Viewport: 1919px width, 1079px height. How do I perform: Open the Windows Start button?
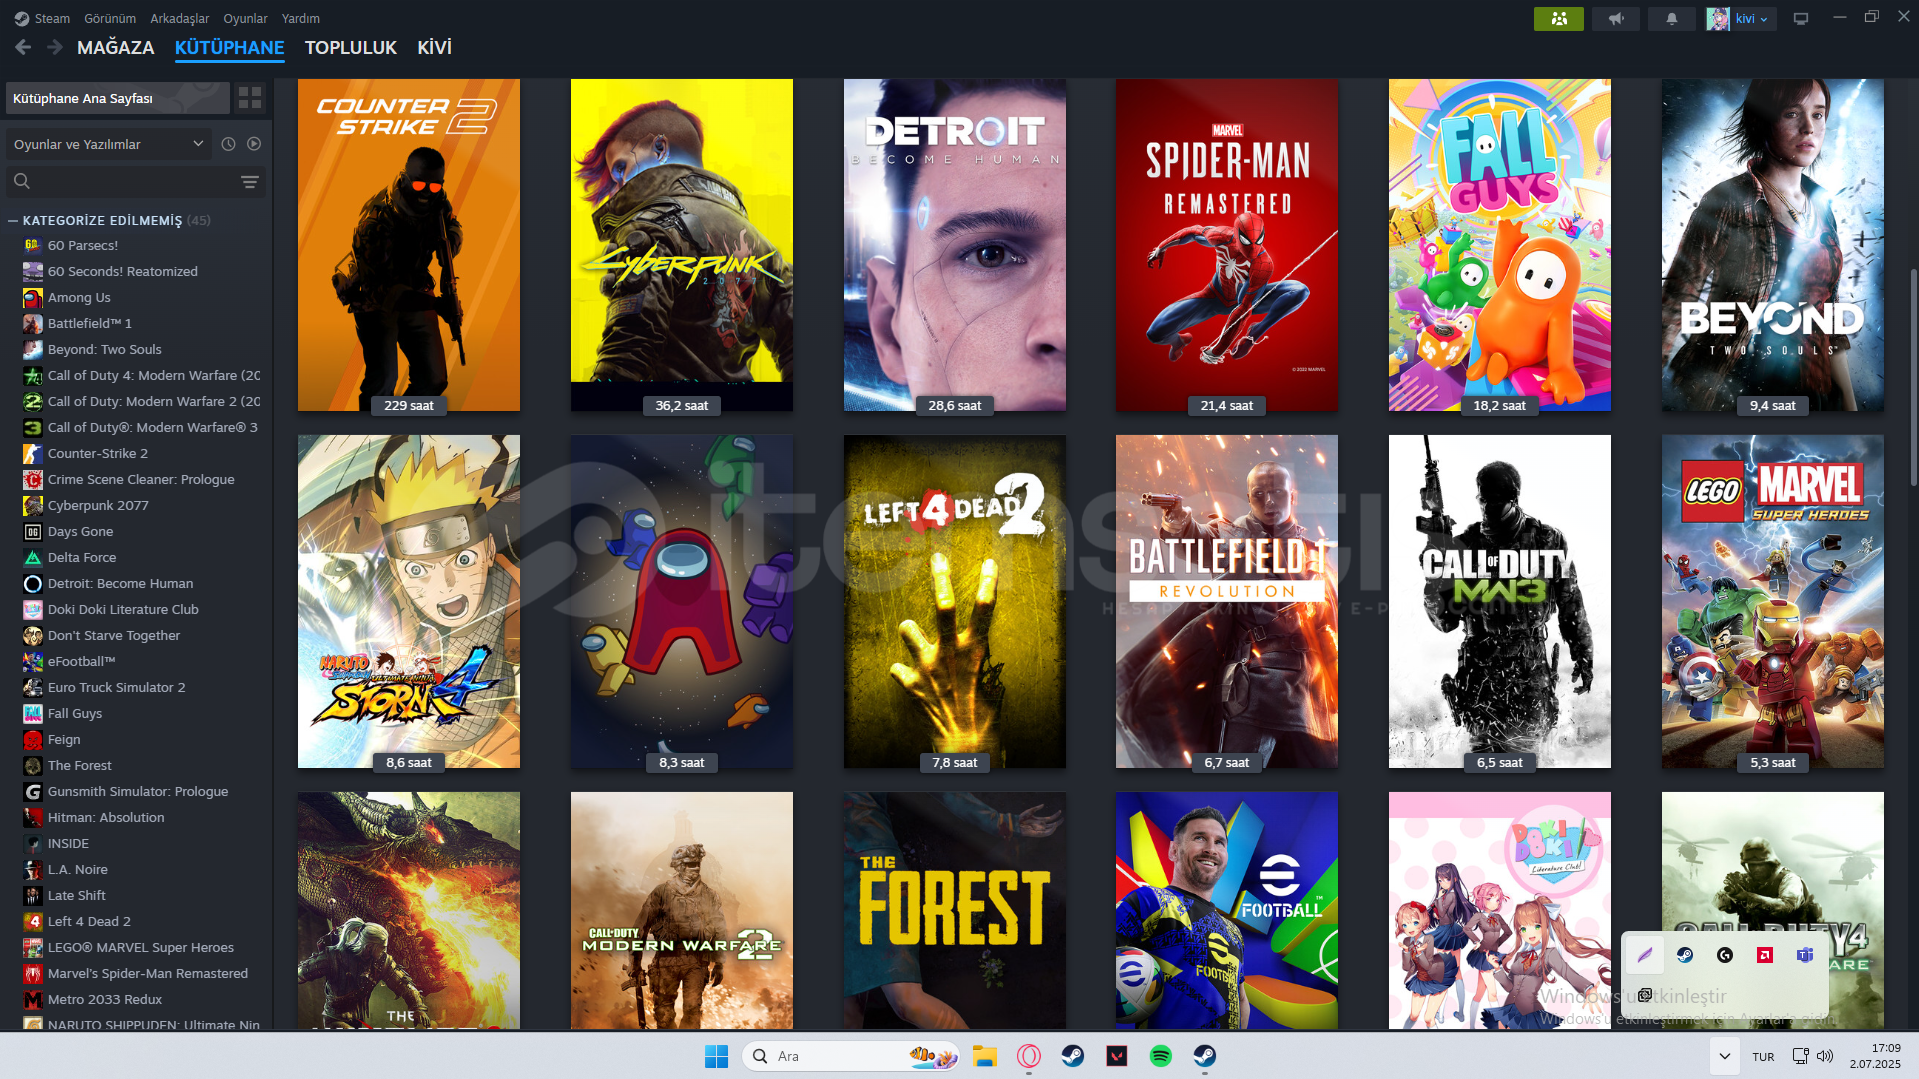(716, 1056)
